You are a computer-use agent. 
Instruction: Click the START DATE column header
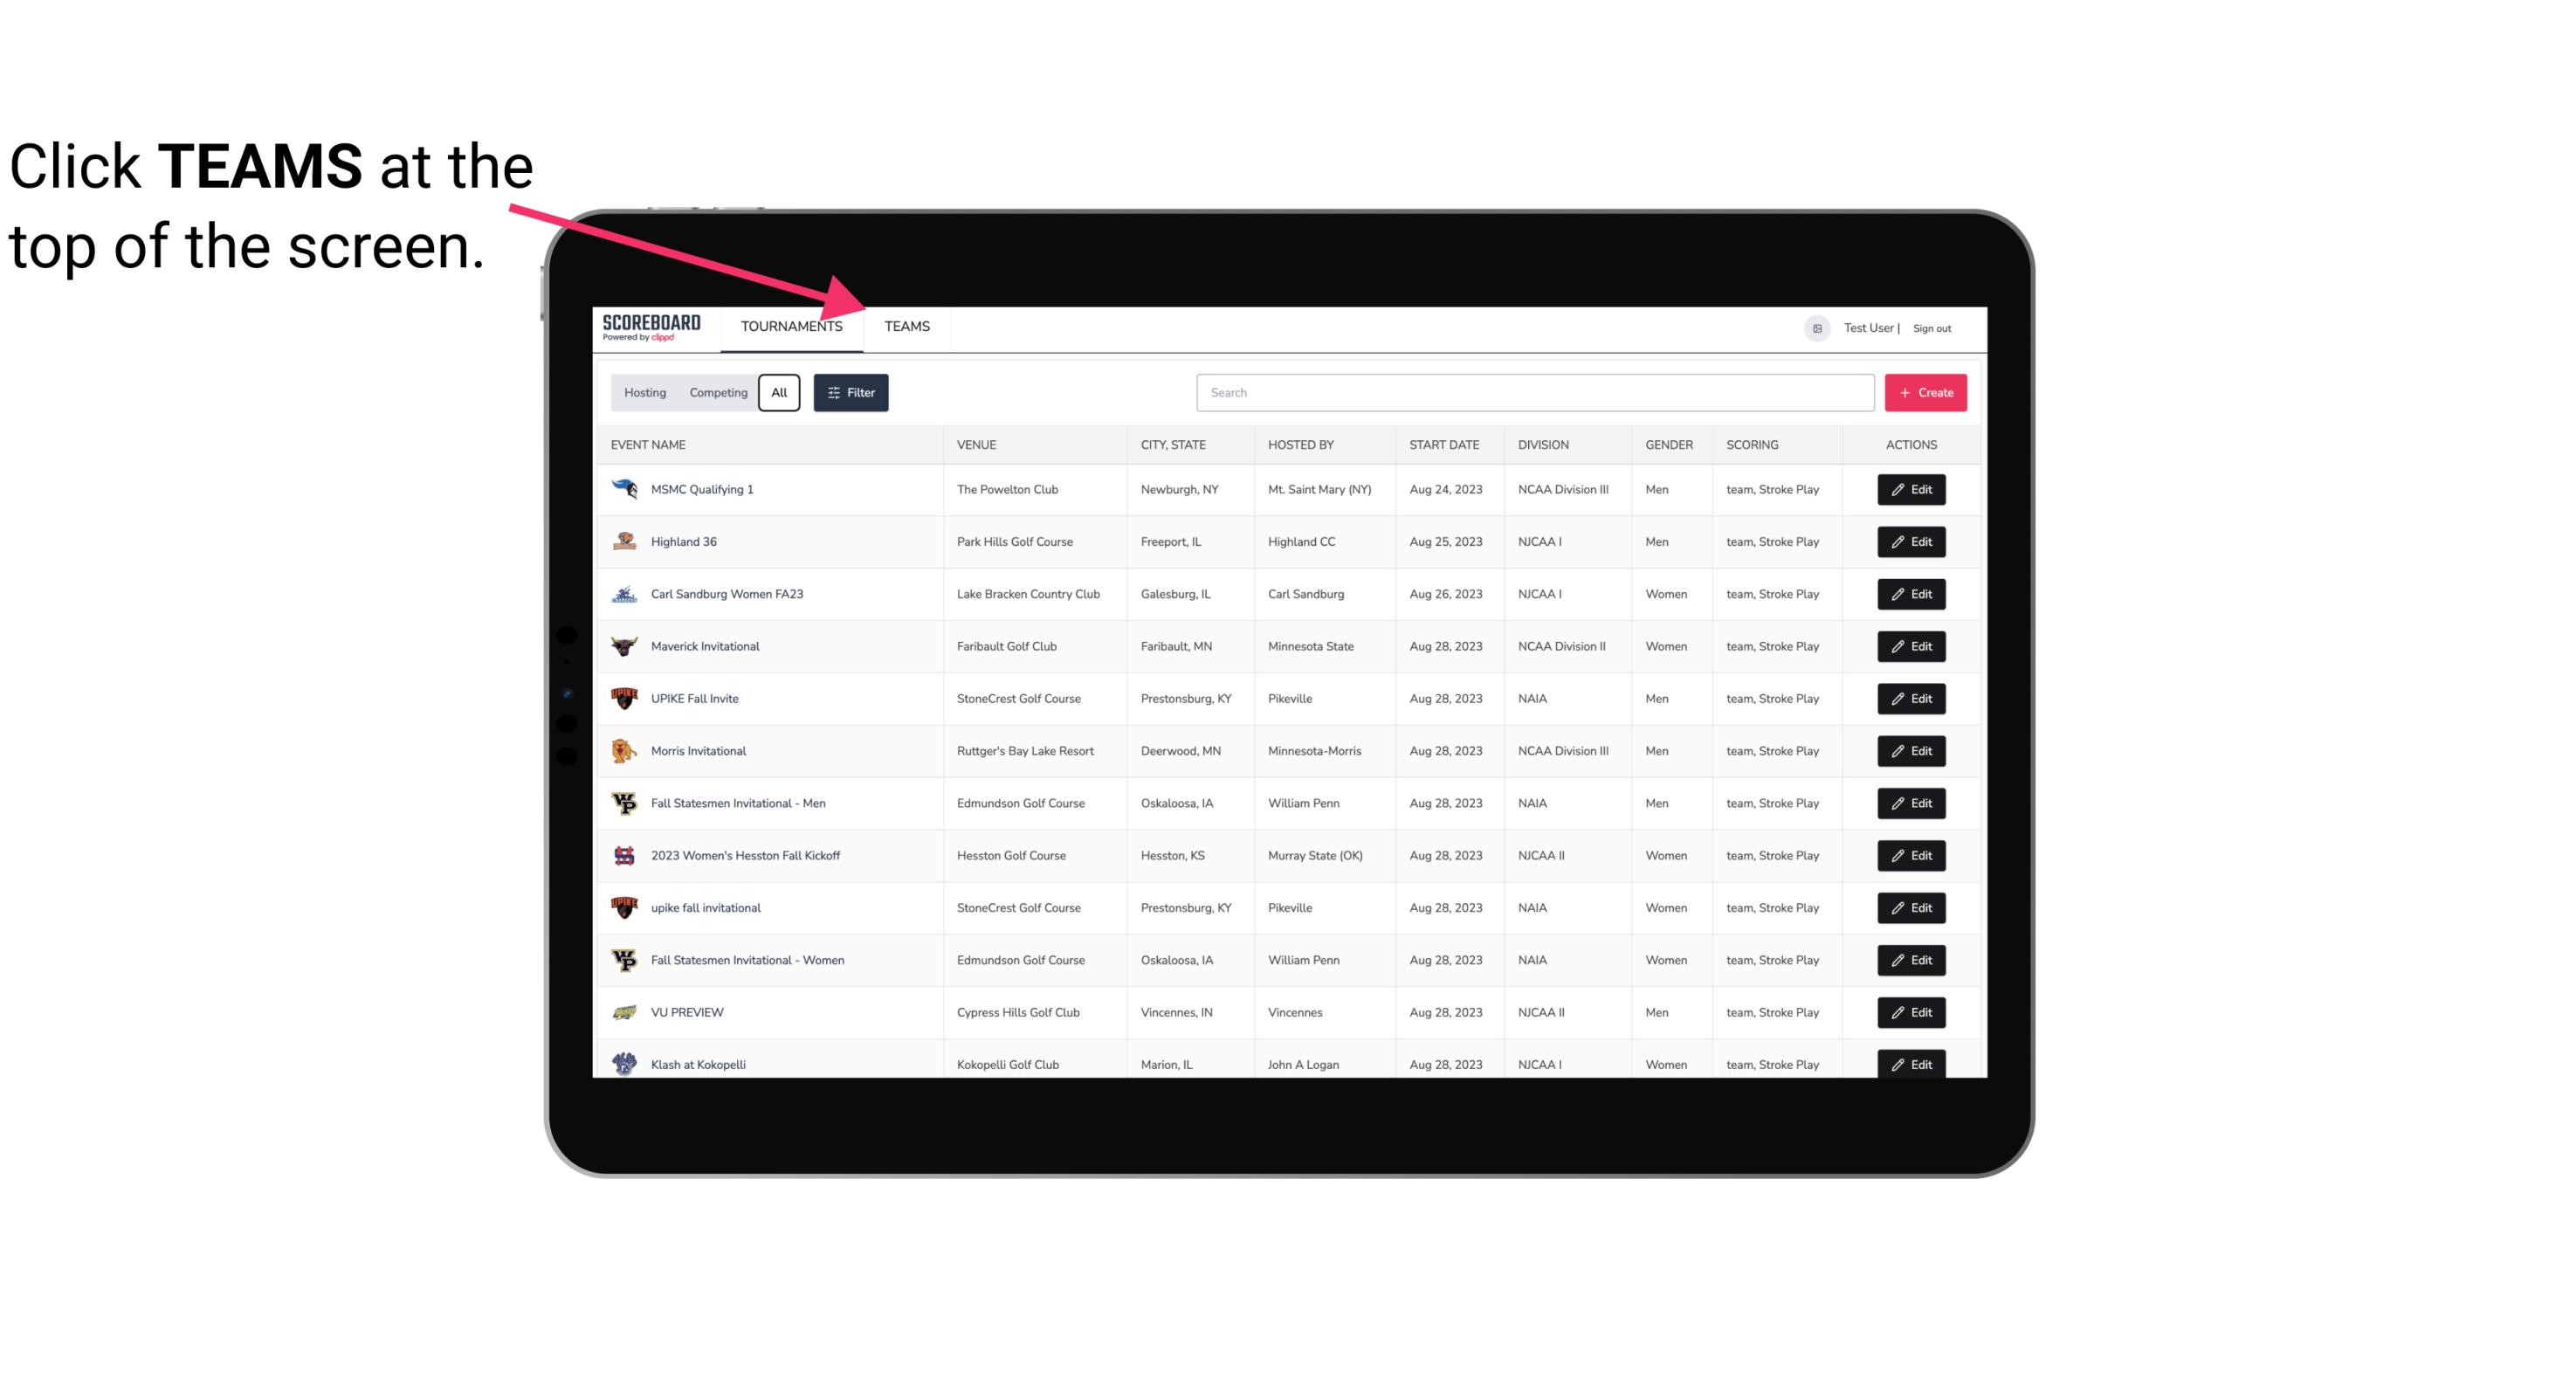coord(1442,444)
